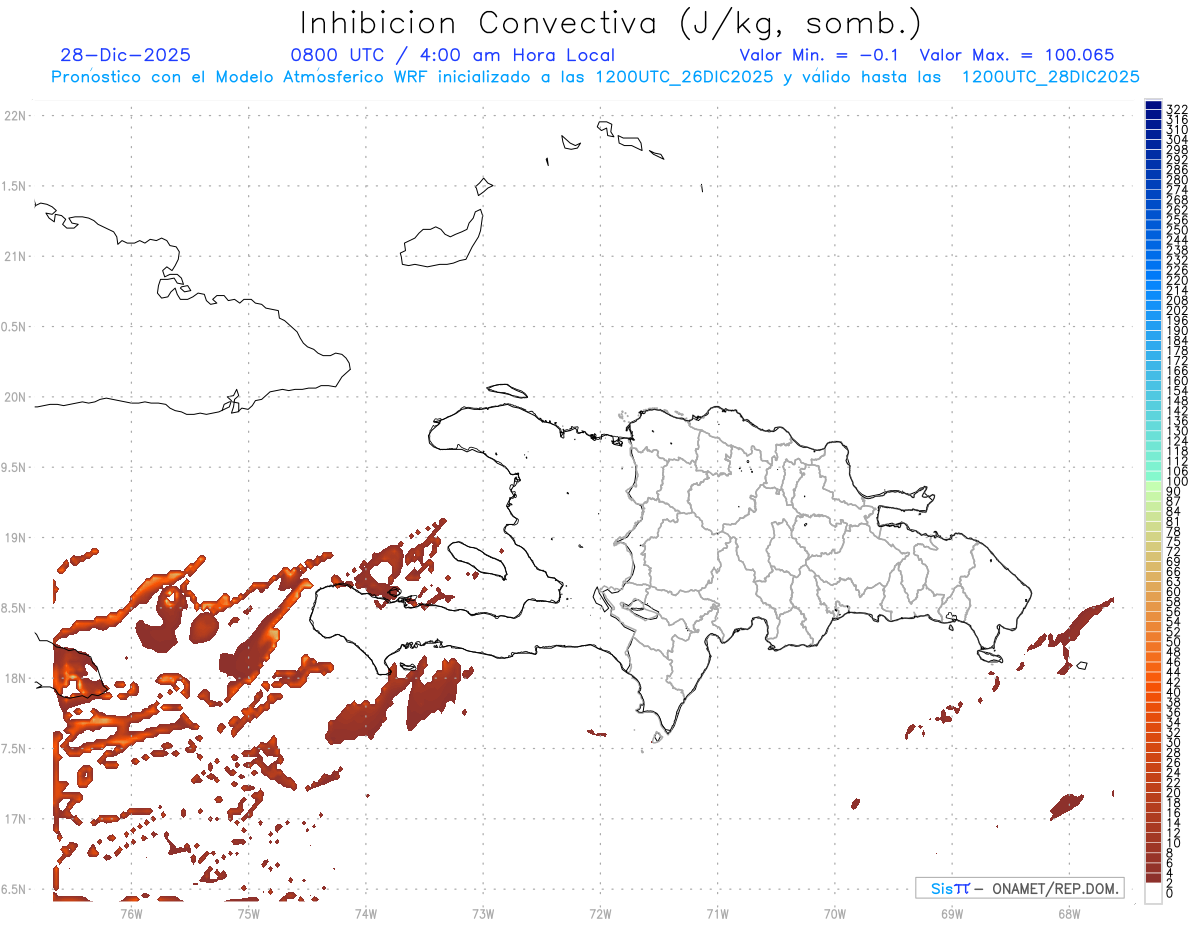Click the '69W' longitude label

[x=952, y=913]
